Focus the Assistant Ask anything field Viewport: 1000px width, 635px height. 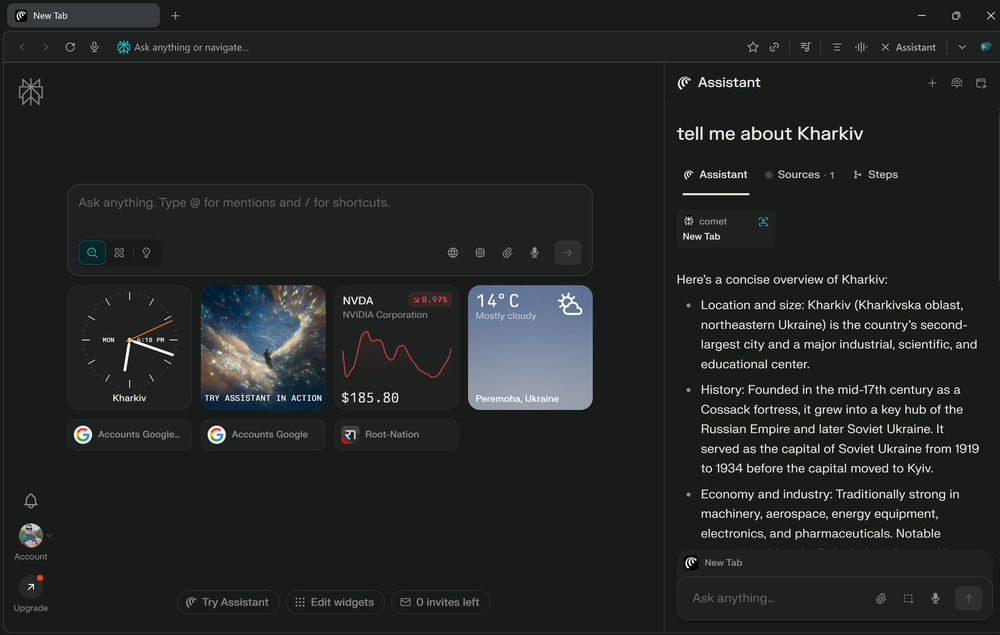[x=778, y=598]
